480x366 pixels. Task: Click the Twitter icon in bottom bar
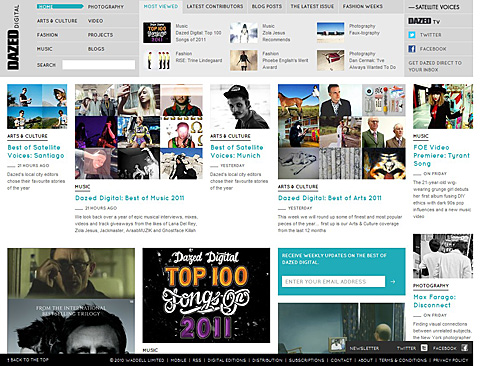coord(424,348)
